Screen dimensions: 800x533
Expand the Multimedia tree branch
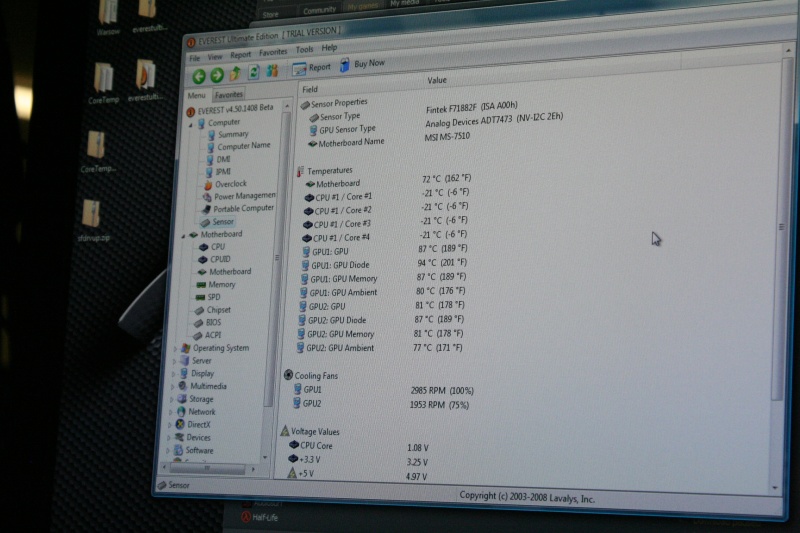click(171, 388)
